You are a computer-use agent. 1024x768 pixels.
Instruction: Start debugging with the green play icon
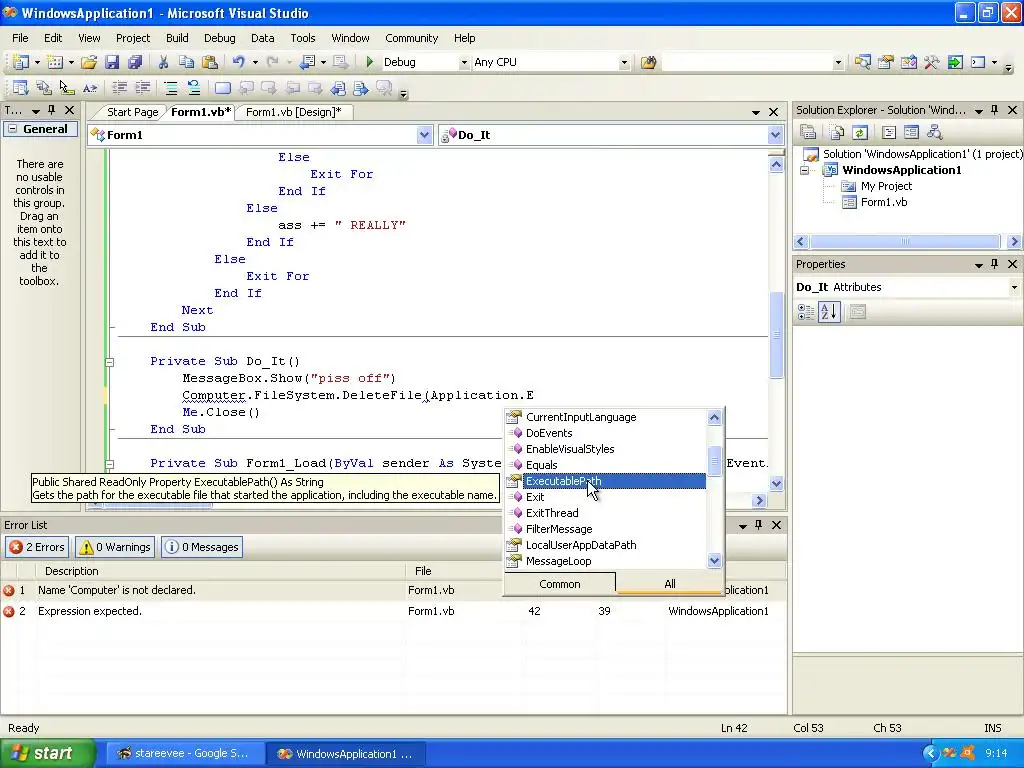[x=370, y=62]
